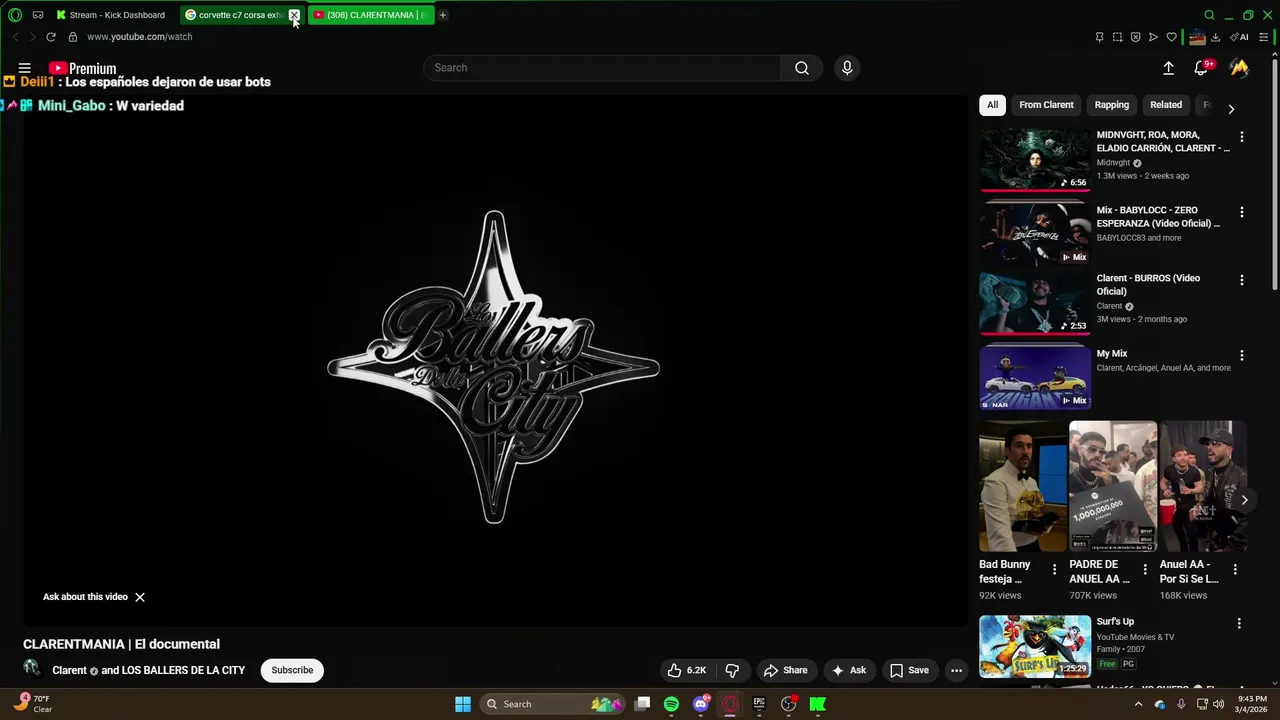Screen dimensions: 1280x720
Task: Open the Clarent - BURROS video thumbnail
Action: point(1034,304)
